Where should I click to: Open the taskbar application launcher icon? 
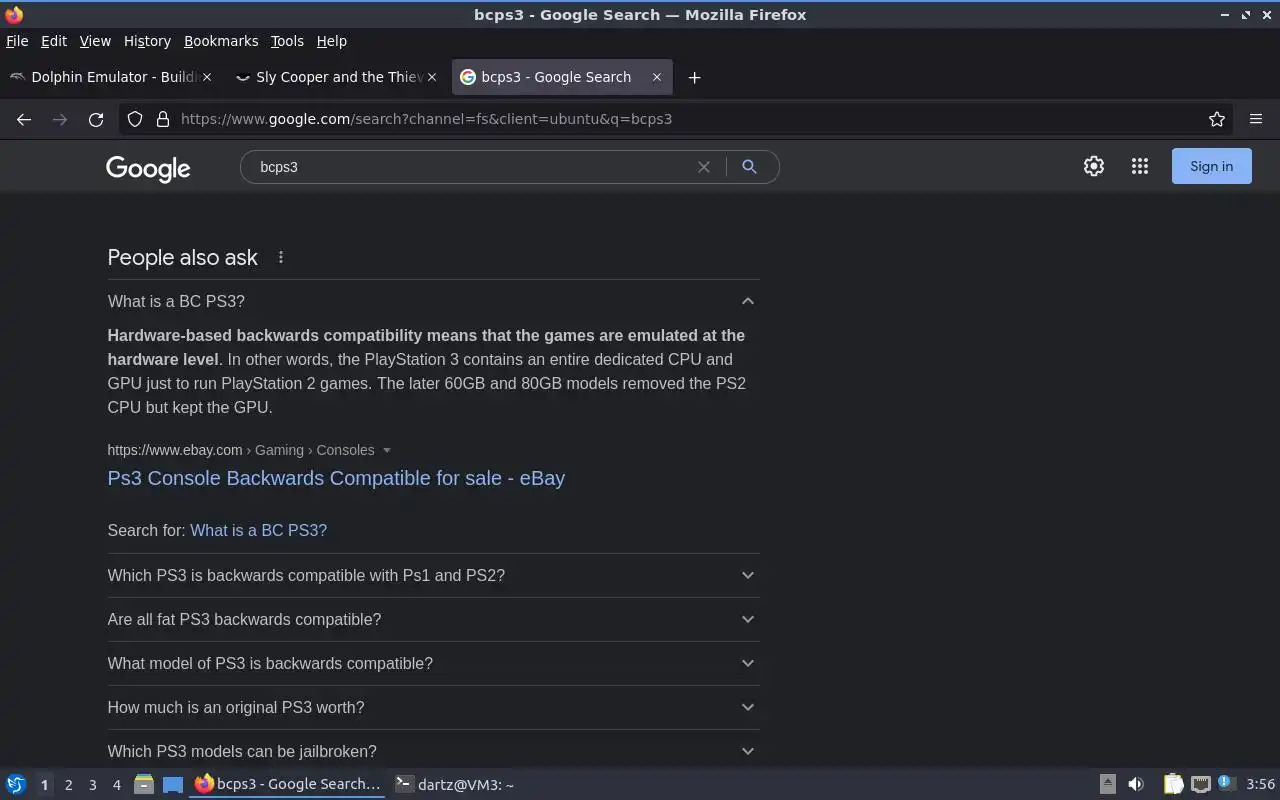tap(16, 784)
